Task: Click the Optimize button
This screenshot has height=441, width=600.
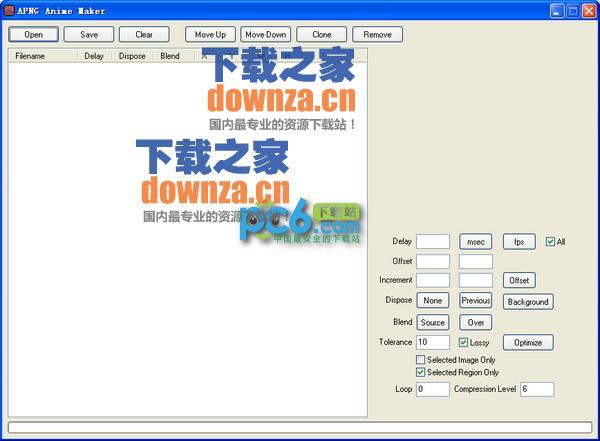Action: [528, 343]
